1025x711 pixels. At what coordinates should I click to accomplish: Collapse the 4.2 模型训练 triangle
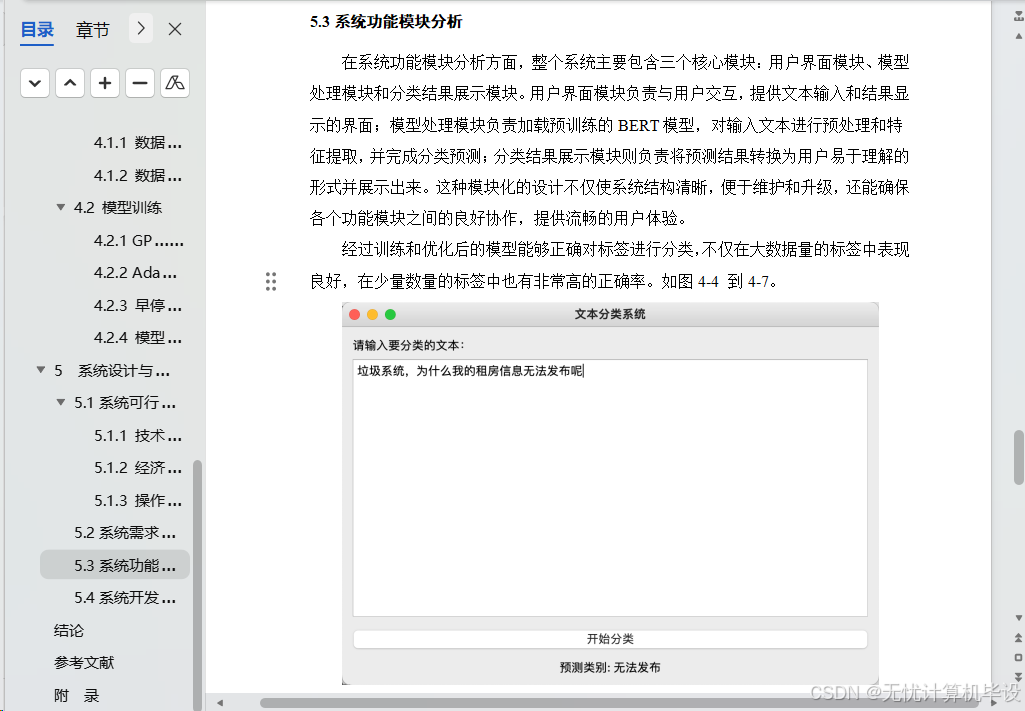[61, 207]
